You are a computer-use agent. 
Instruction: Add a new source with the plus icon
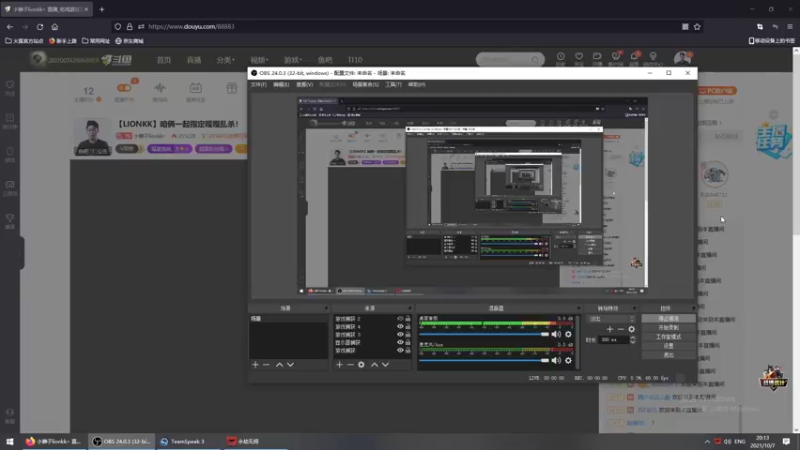(339, 365)
